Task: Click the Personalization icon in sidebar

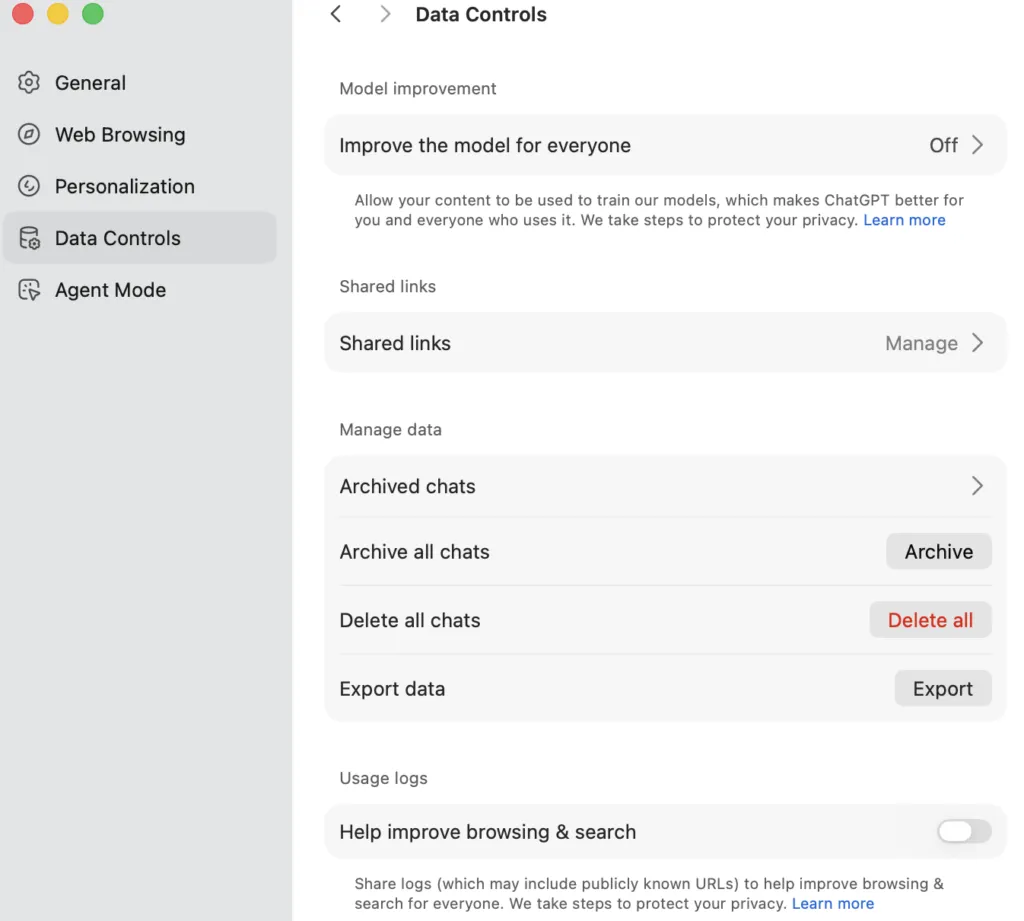Action: [29, 186]
